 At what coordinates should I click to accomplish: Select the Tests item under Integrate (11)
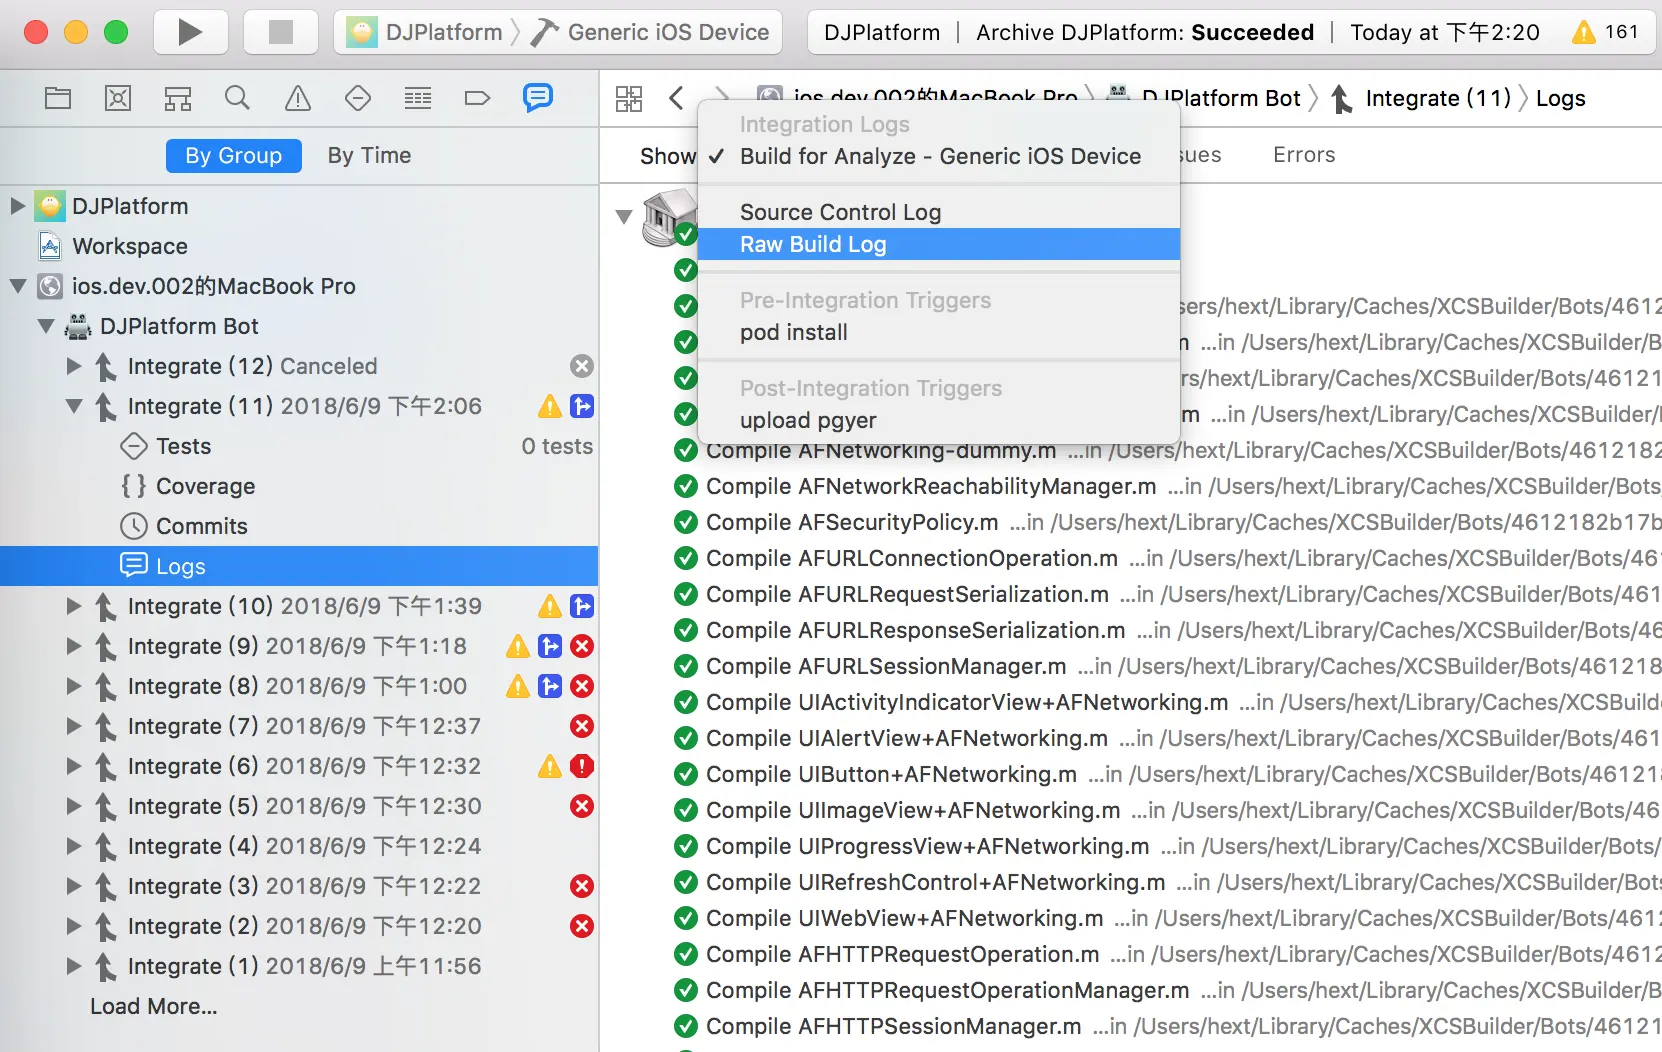point(299,446)
